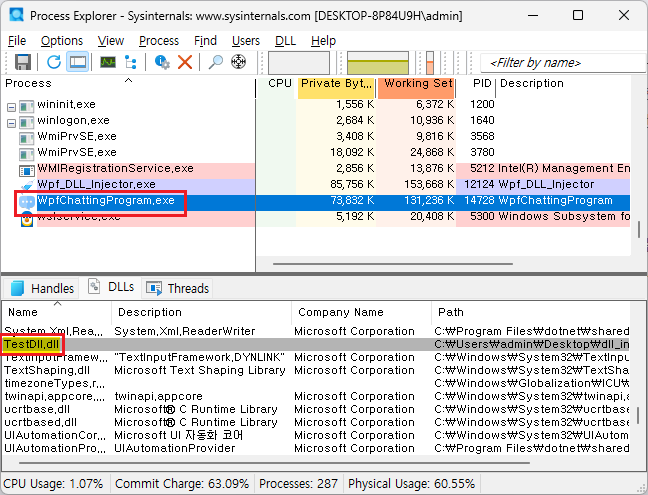Click the Properties gear toolbar icon
Image resolution: width=648 pixels, height=495 pixels.
162,62
